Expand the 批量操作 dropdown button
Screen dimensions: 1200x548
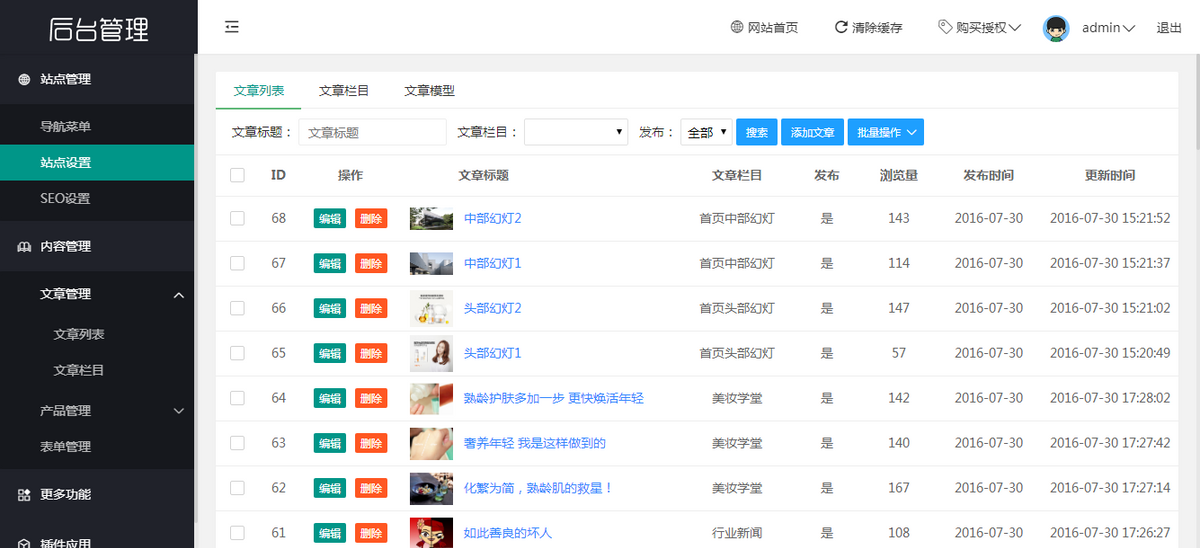(x=885, y=132)
